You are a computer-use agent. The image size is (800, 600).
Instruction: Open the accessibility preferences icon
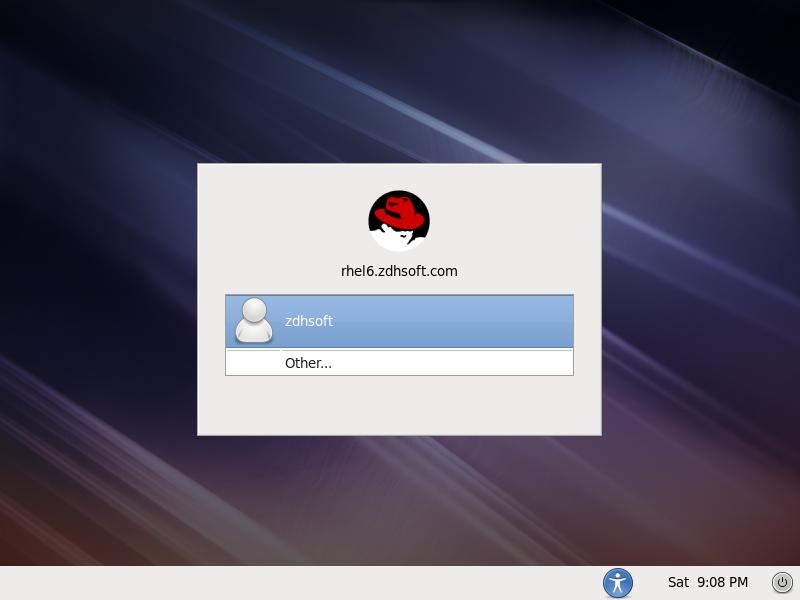(617, 583)
